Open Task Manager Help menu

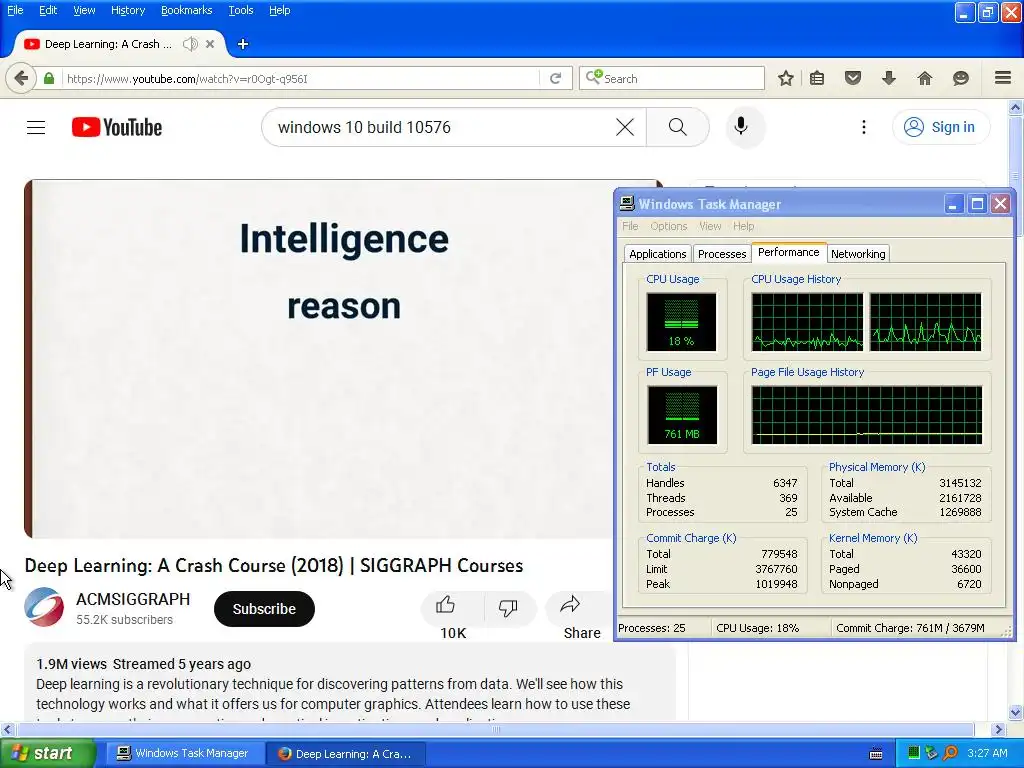(744, 226)
